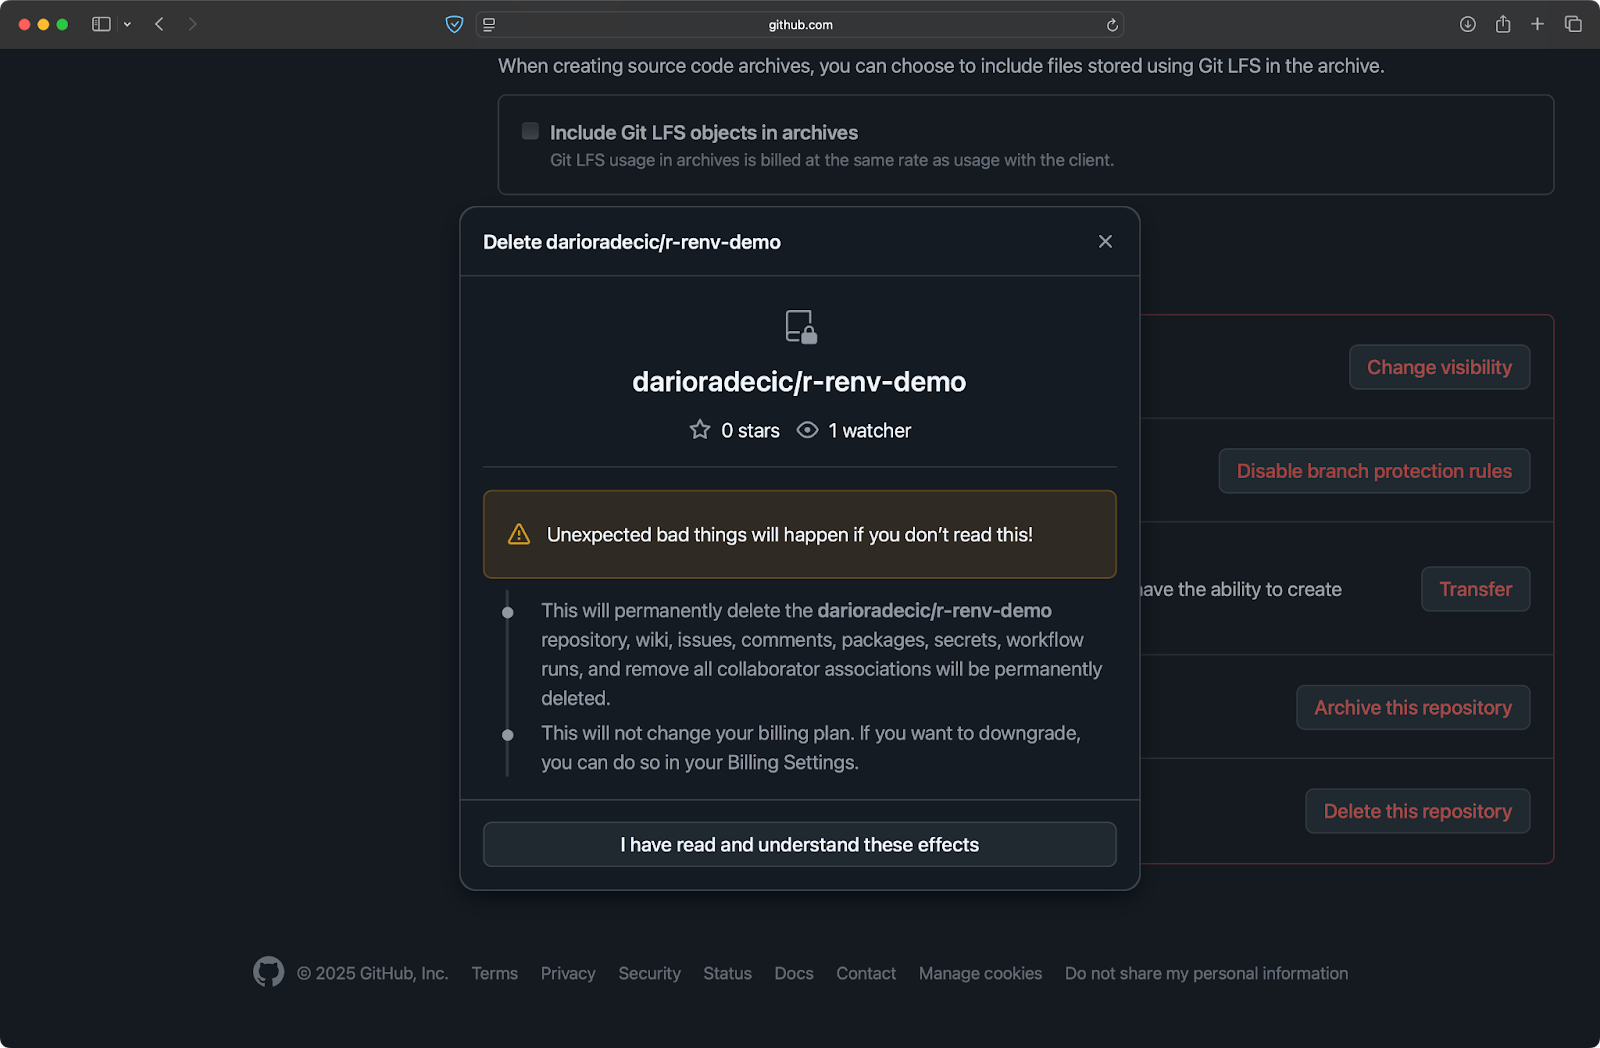Open the Status footer link
The height and width of the screenshot is (1048, 1600).
[727, 973]
